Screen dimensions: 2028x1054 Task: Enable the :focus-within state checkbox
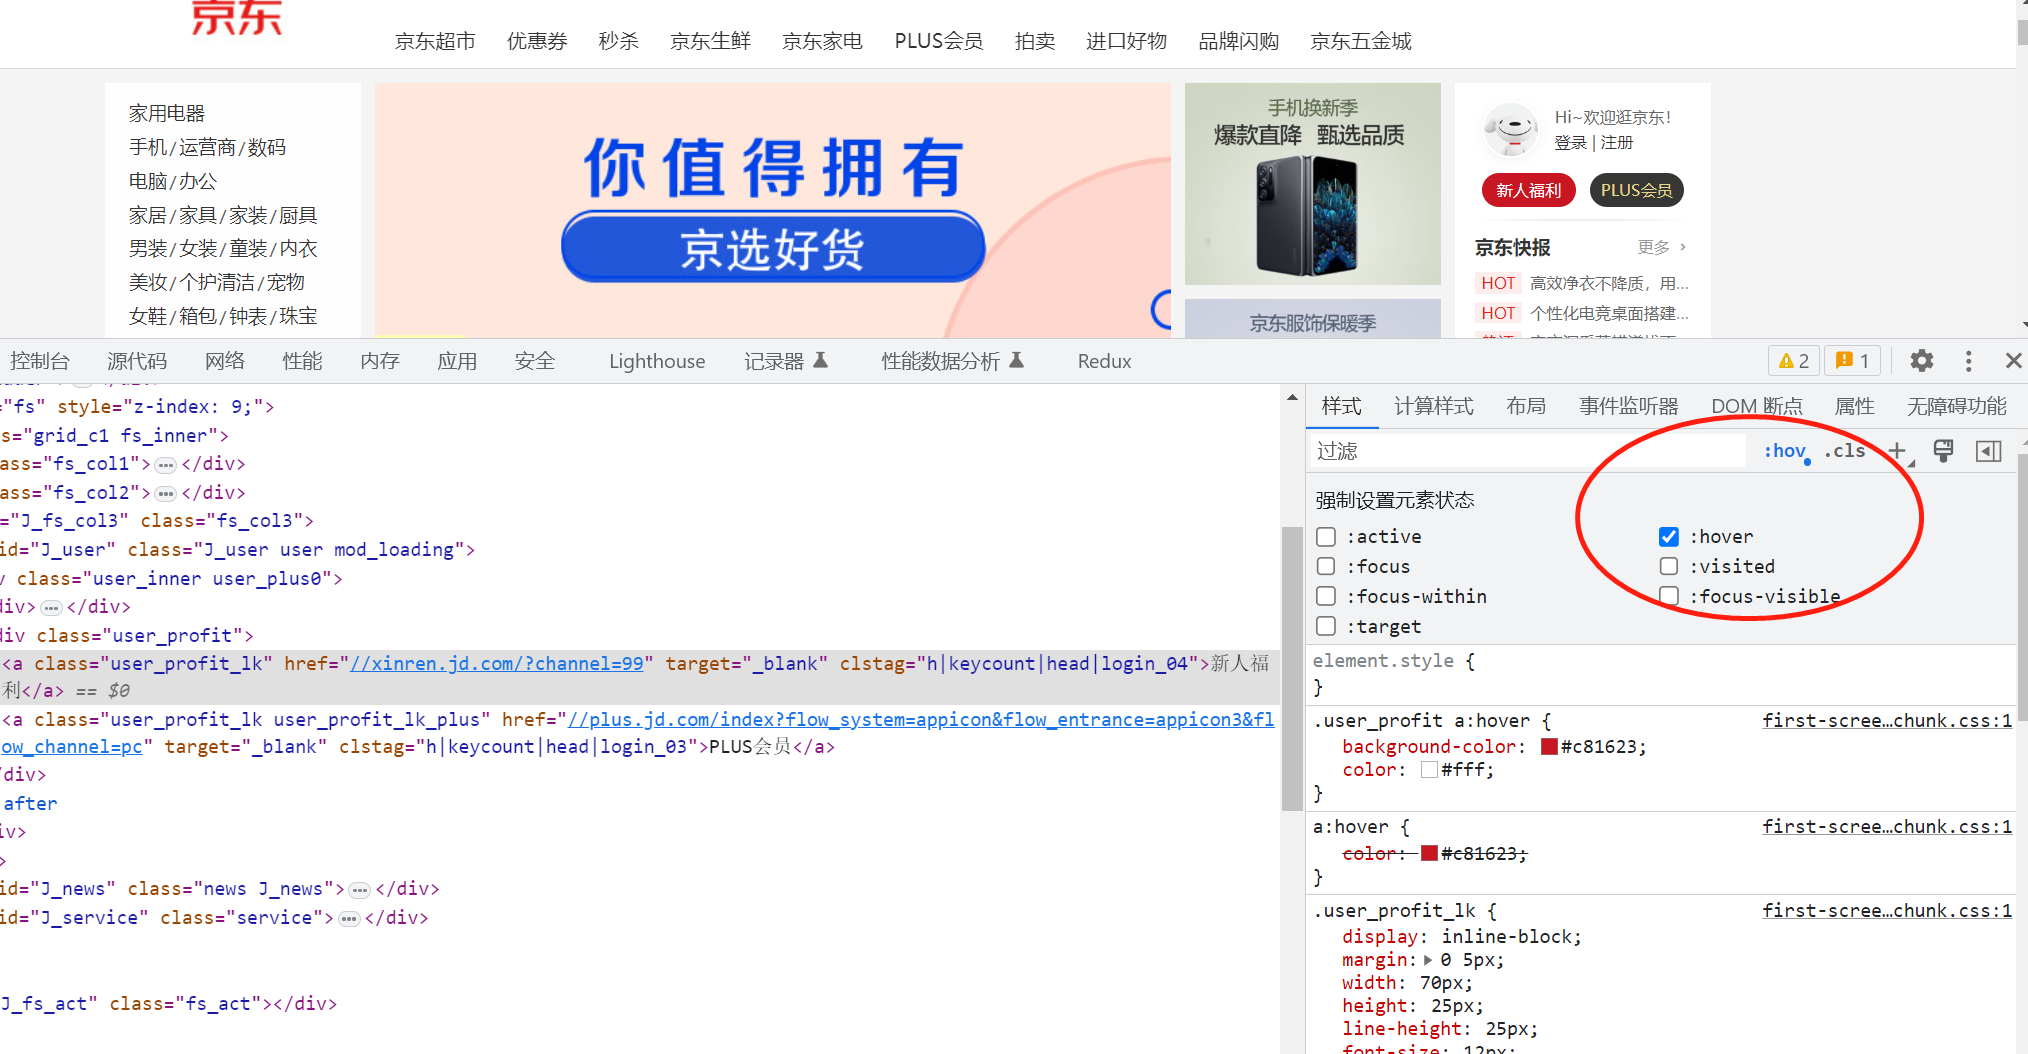pos(1326,596)
